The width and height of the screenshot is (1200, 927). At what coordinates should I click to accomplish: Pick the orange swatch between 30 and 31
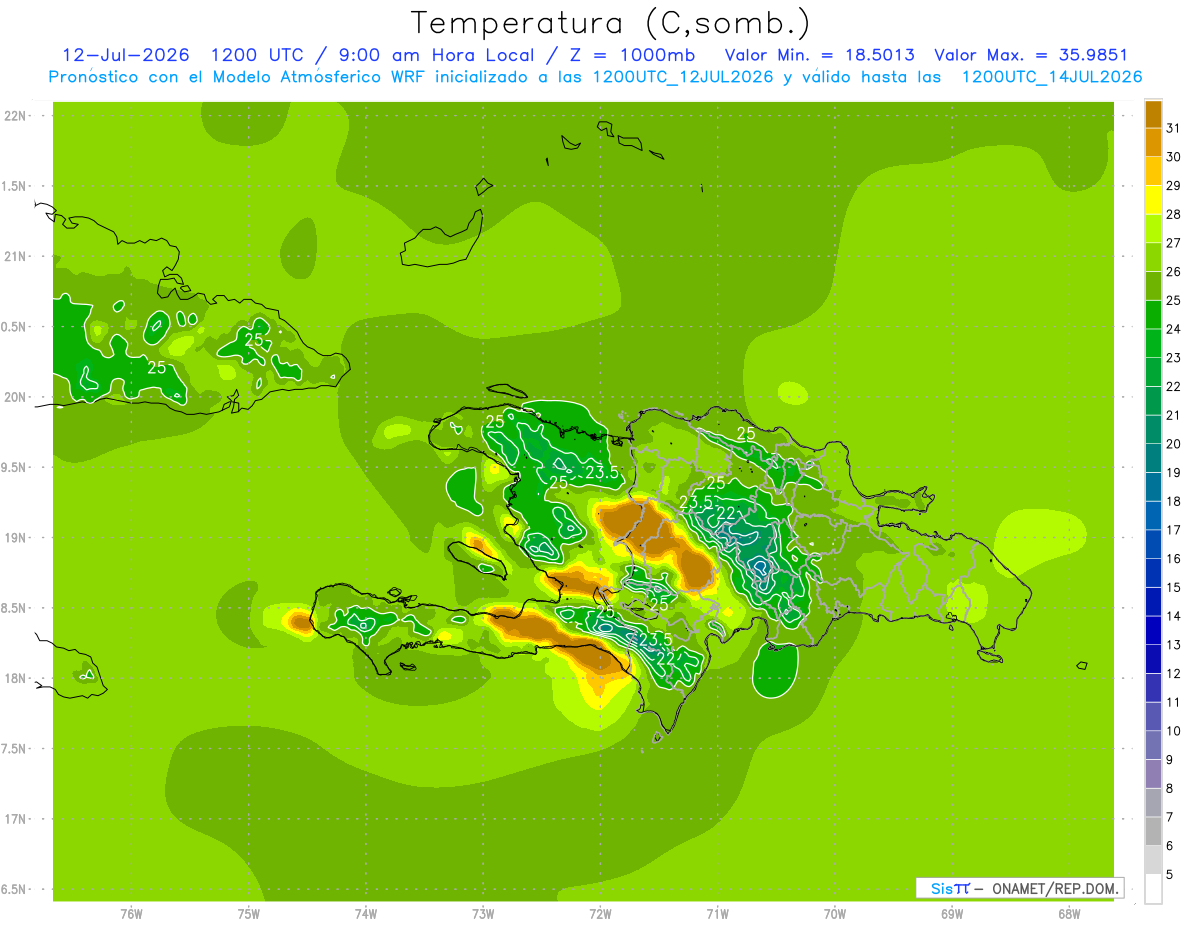click(x=1153, y=143)
